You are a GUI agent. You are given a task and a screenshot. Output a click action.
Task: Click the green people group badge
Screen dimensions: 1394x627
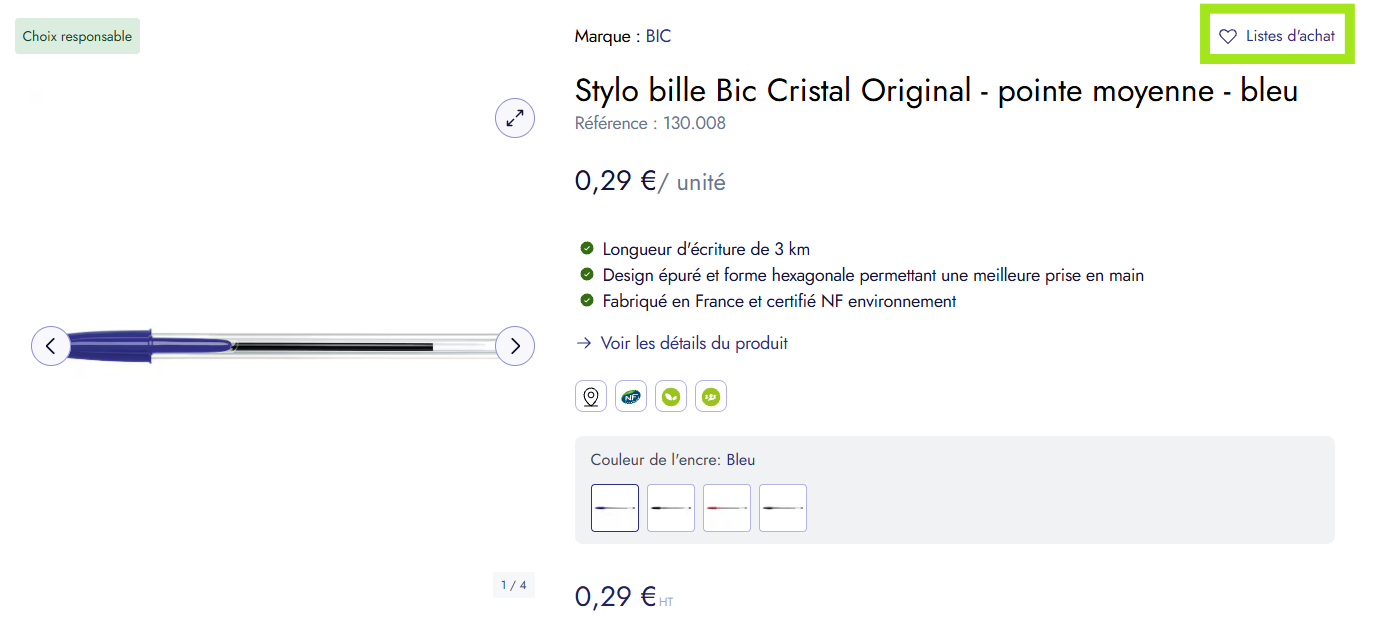pos(711,396)
